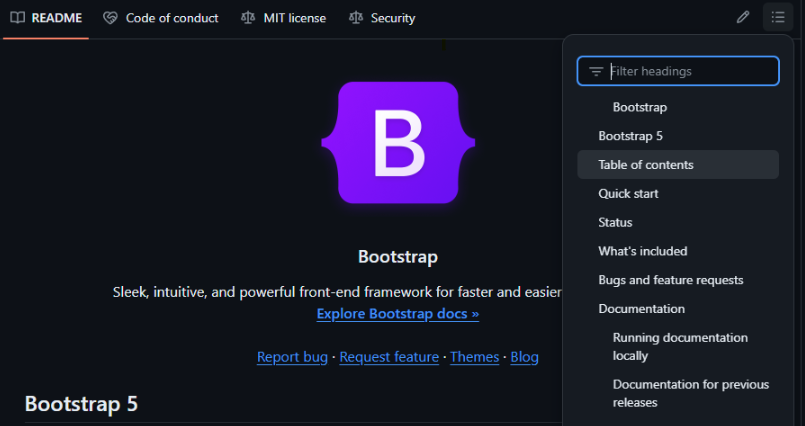Open the Report bug link
The height and width of the screenshot is (426, 805).
(x=292, y=357)
